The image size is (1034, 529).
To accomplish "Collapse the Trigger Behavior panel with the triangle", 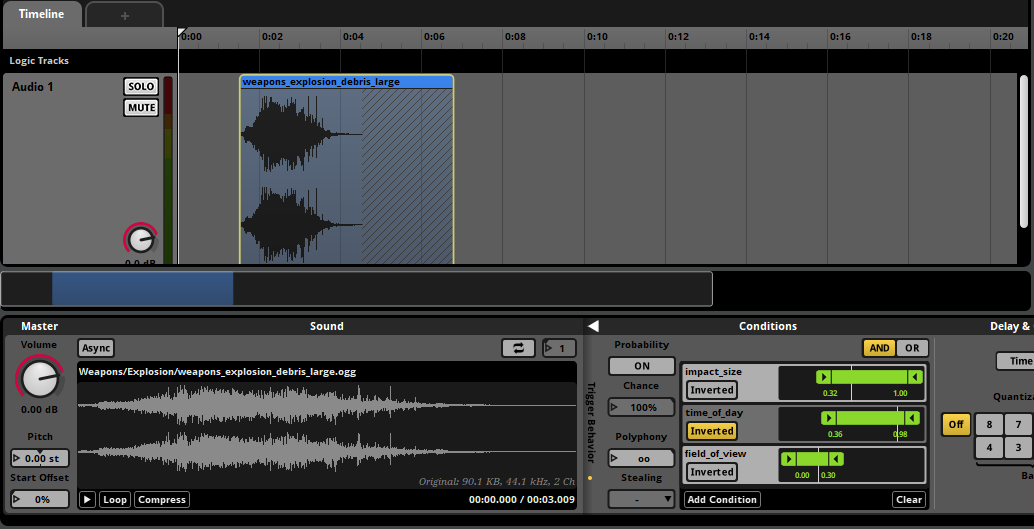I will pos(592,326).
